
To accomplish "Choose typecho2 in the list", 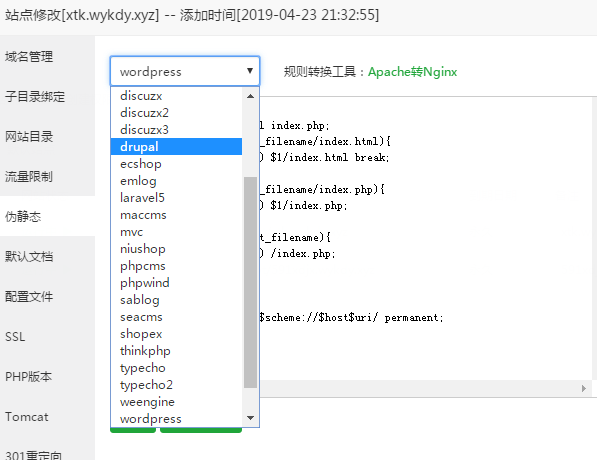I will coord(176,385).
